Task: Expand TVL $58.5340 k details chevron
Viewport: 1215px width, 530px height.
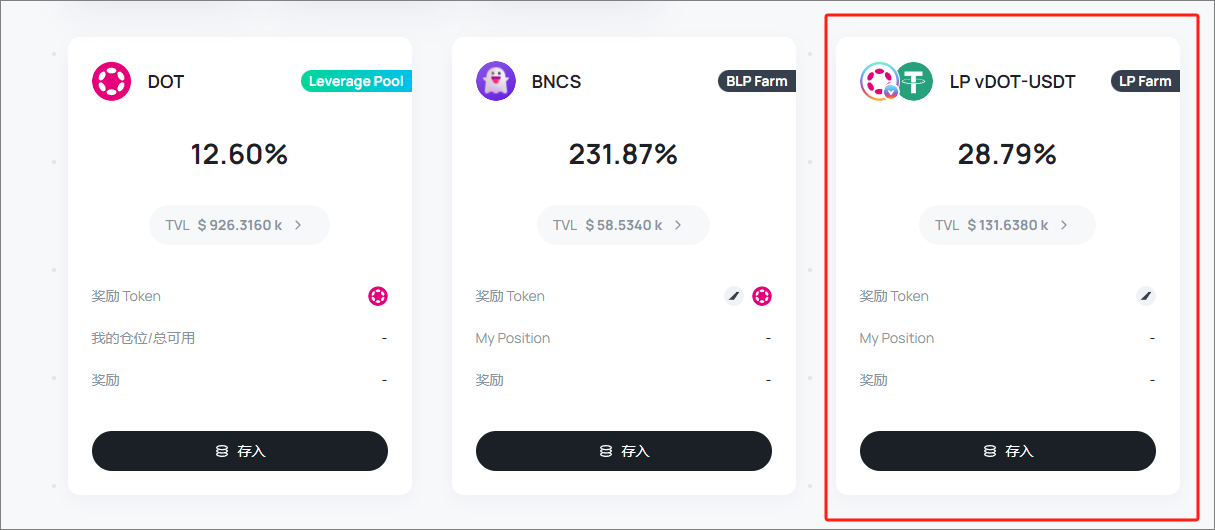Action: point(678,225)
